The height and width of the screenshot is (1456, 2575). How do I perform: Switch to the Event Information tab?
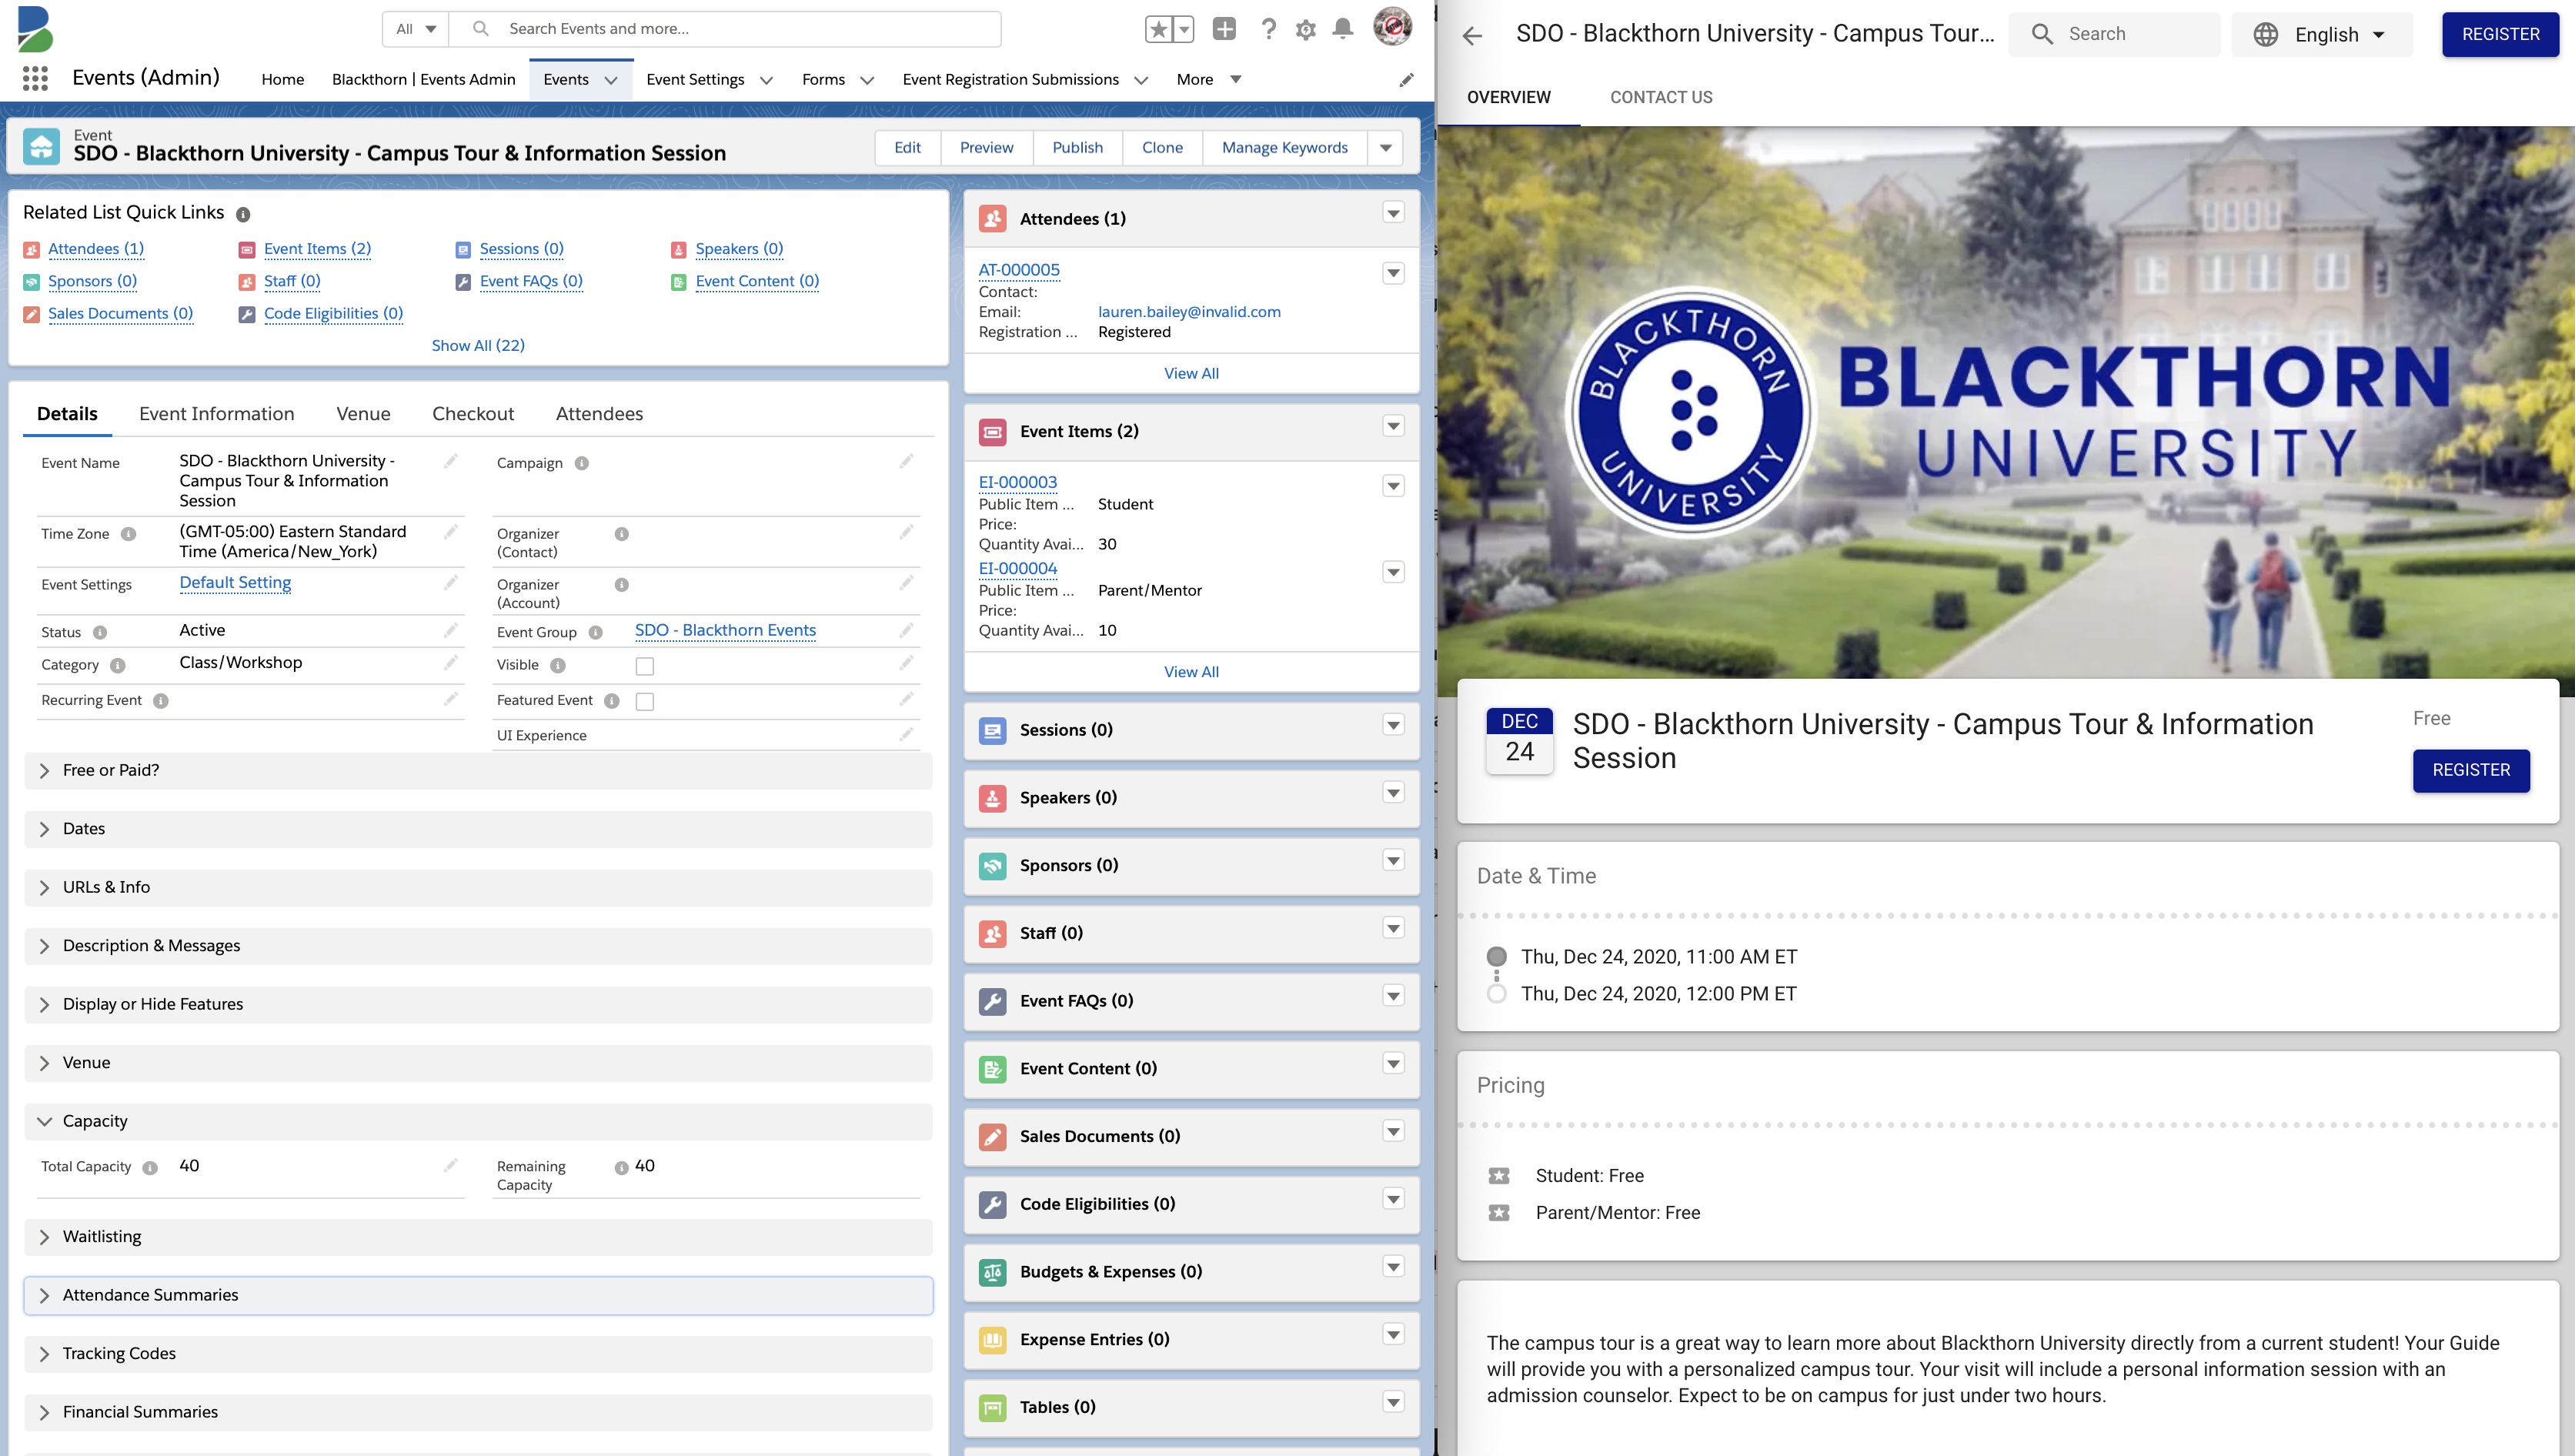(217, 414)
